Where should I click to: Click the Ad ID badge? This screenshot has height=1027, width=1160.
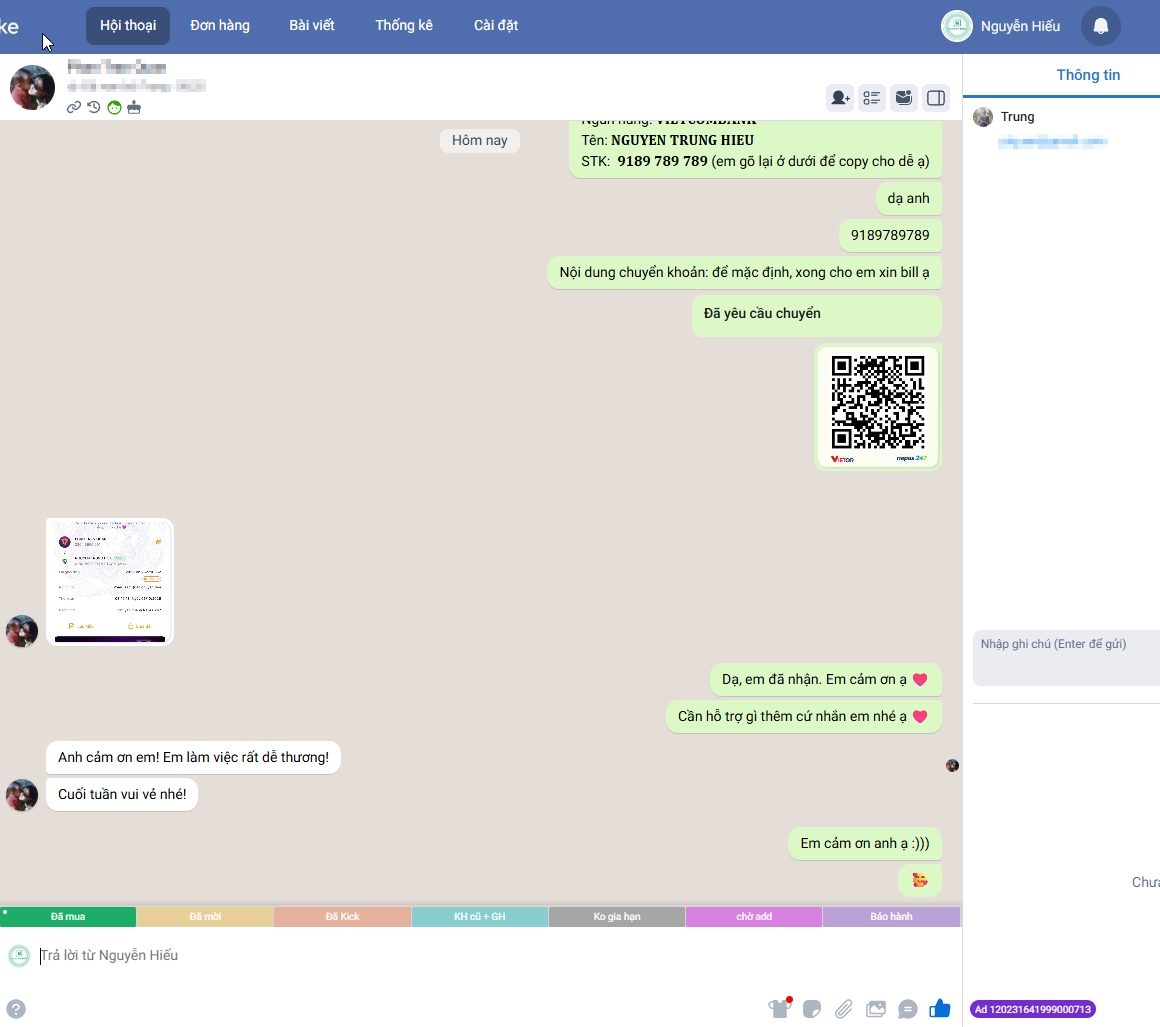pyautogui.click(x=1032, y=1009)
